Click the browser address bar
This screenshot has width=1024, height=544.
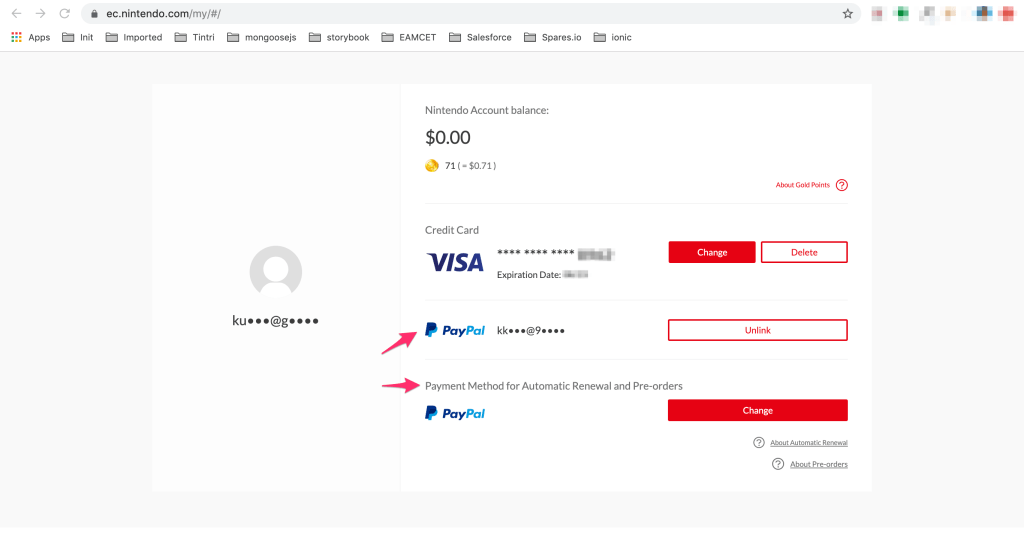[x=450, y=14]
